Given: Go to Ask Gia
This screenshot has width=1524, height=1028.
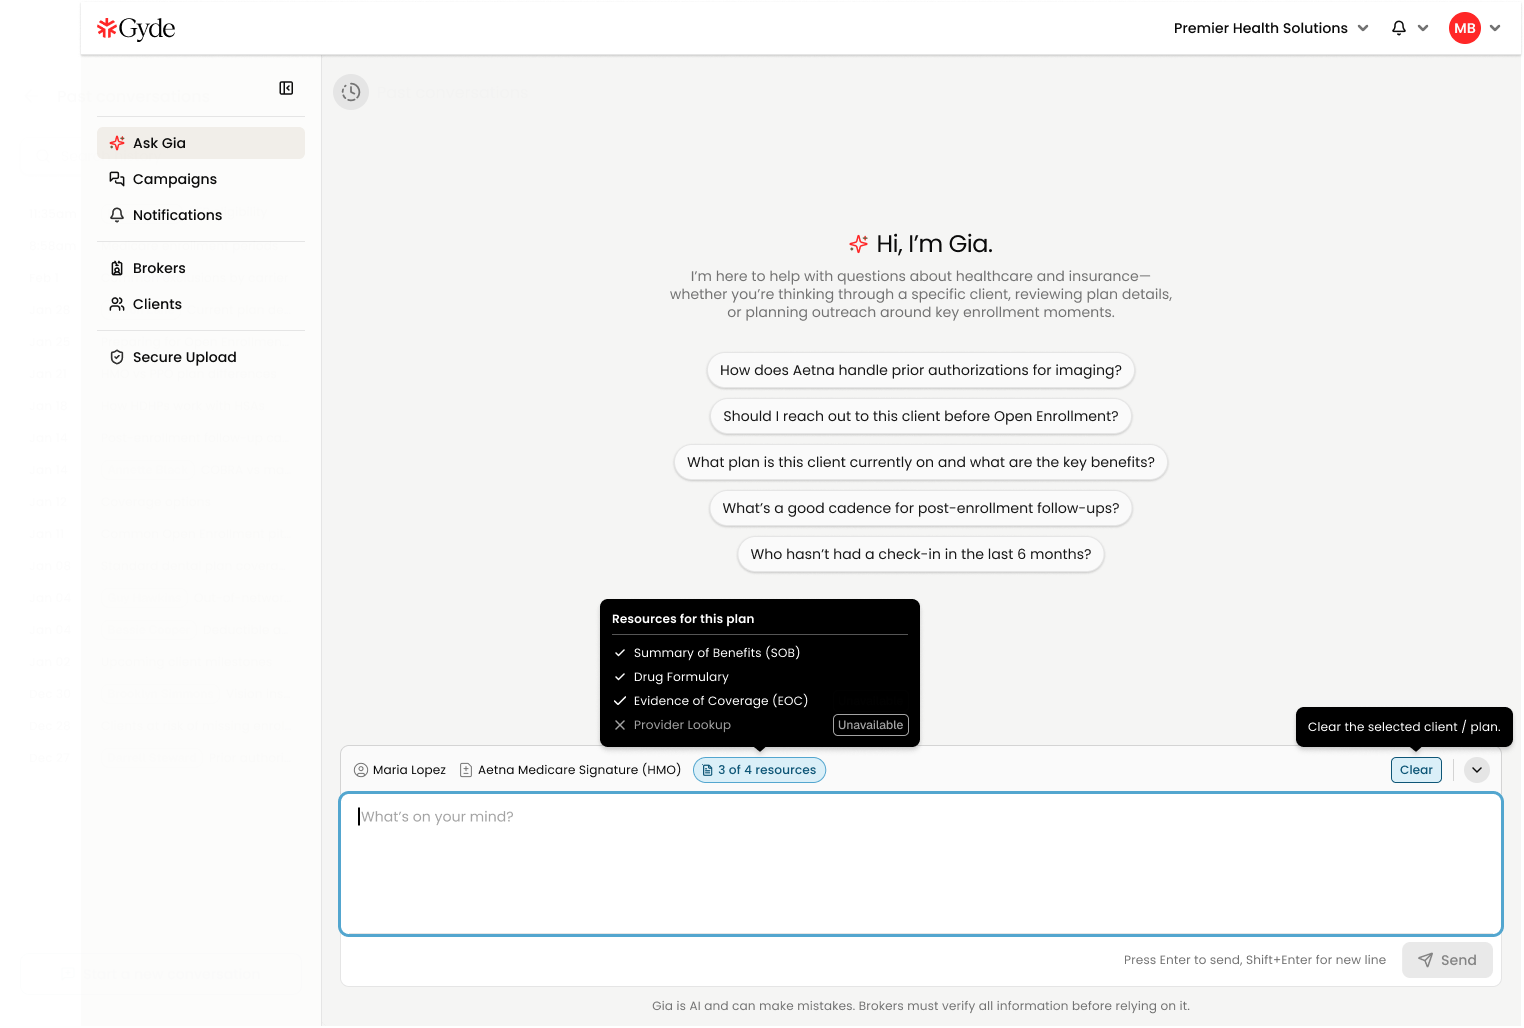Looking at the screenshot, I should coord(201,143).
